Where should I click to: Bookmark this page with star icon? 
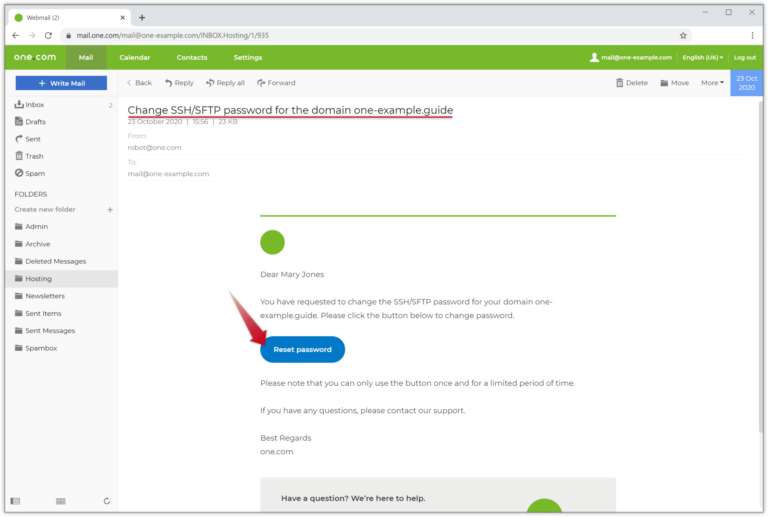[x=683, y=35]
